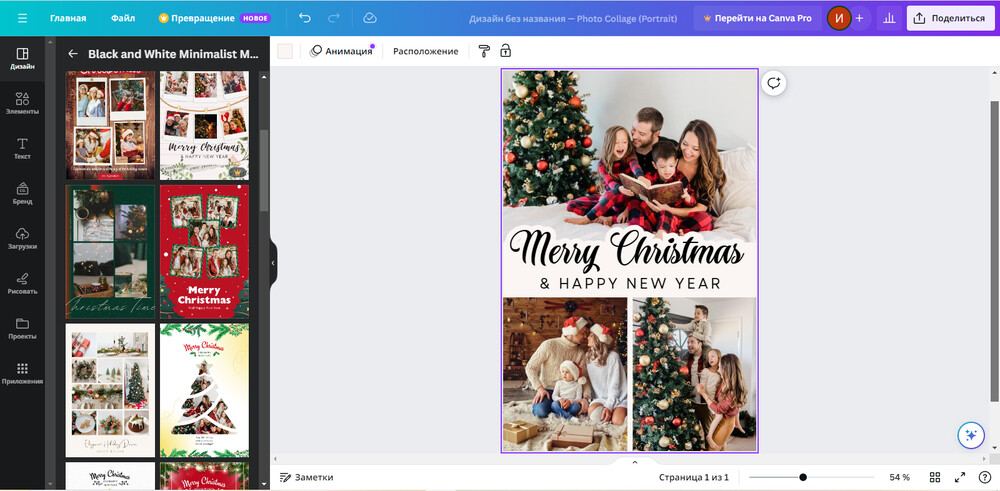Click the copy style paint roller icon
The height and width of the screenshot is (491, 1000).
[484, 51]
